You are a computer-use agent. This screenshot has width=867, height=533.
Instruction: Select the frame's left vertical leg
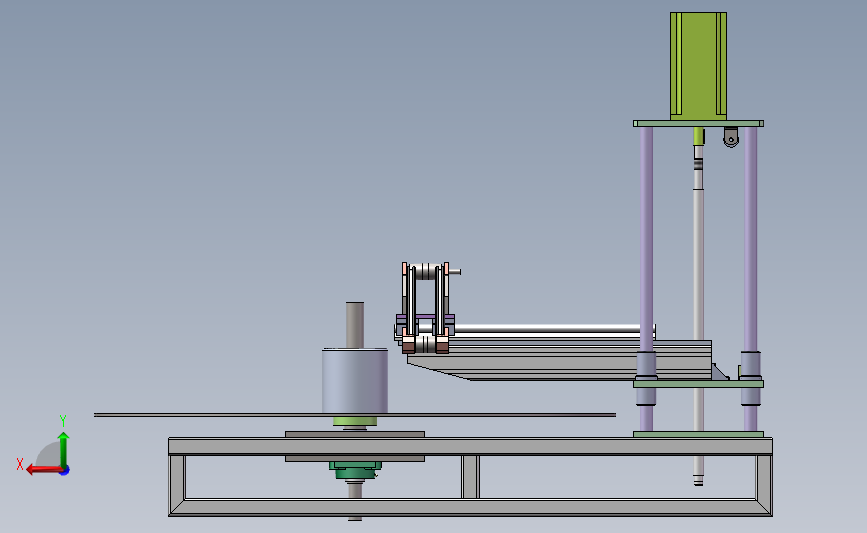click(x=177, y=477)
